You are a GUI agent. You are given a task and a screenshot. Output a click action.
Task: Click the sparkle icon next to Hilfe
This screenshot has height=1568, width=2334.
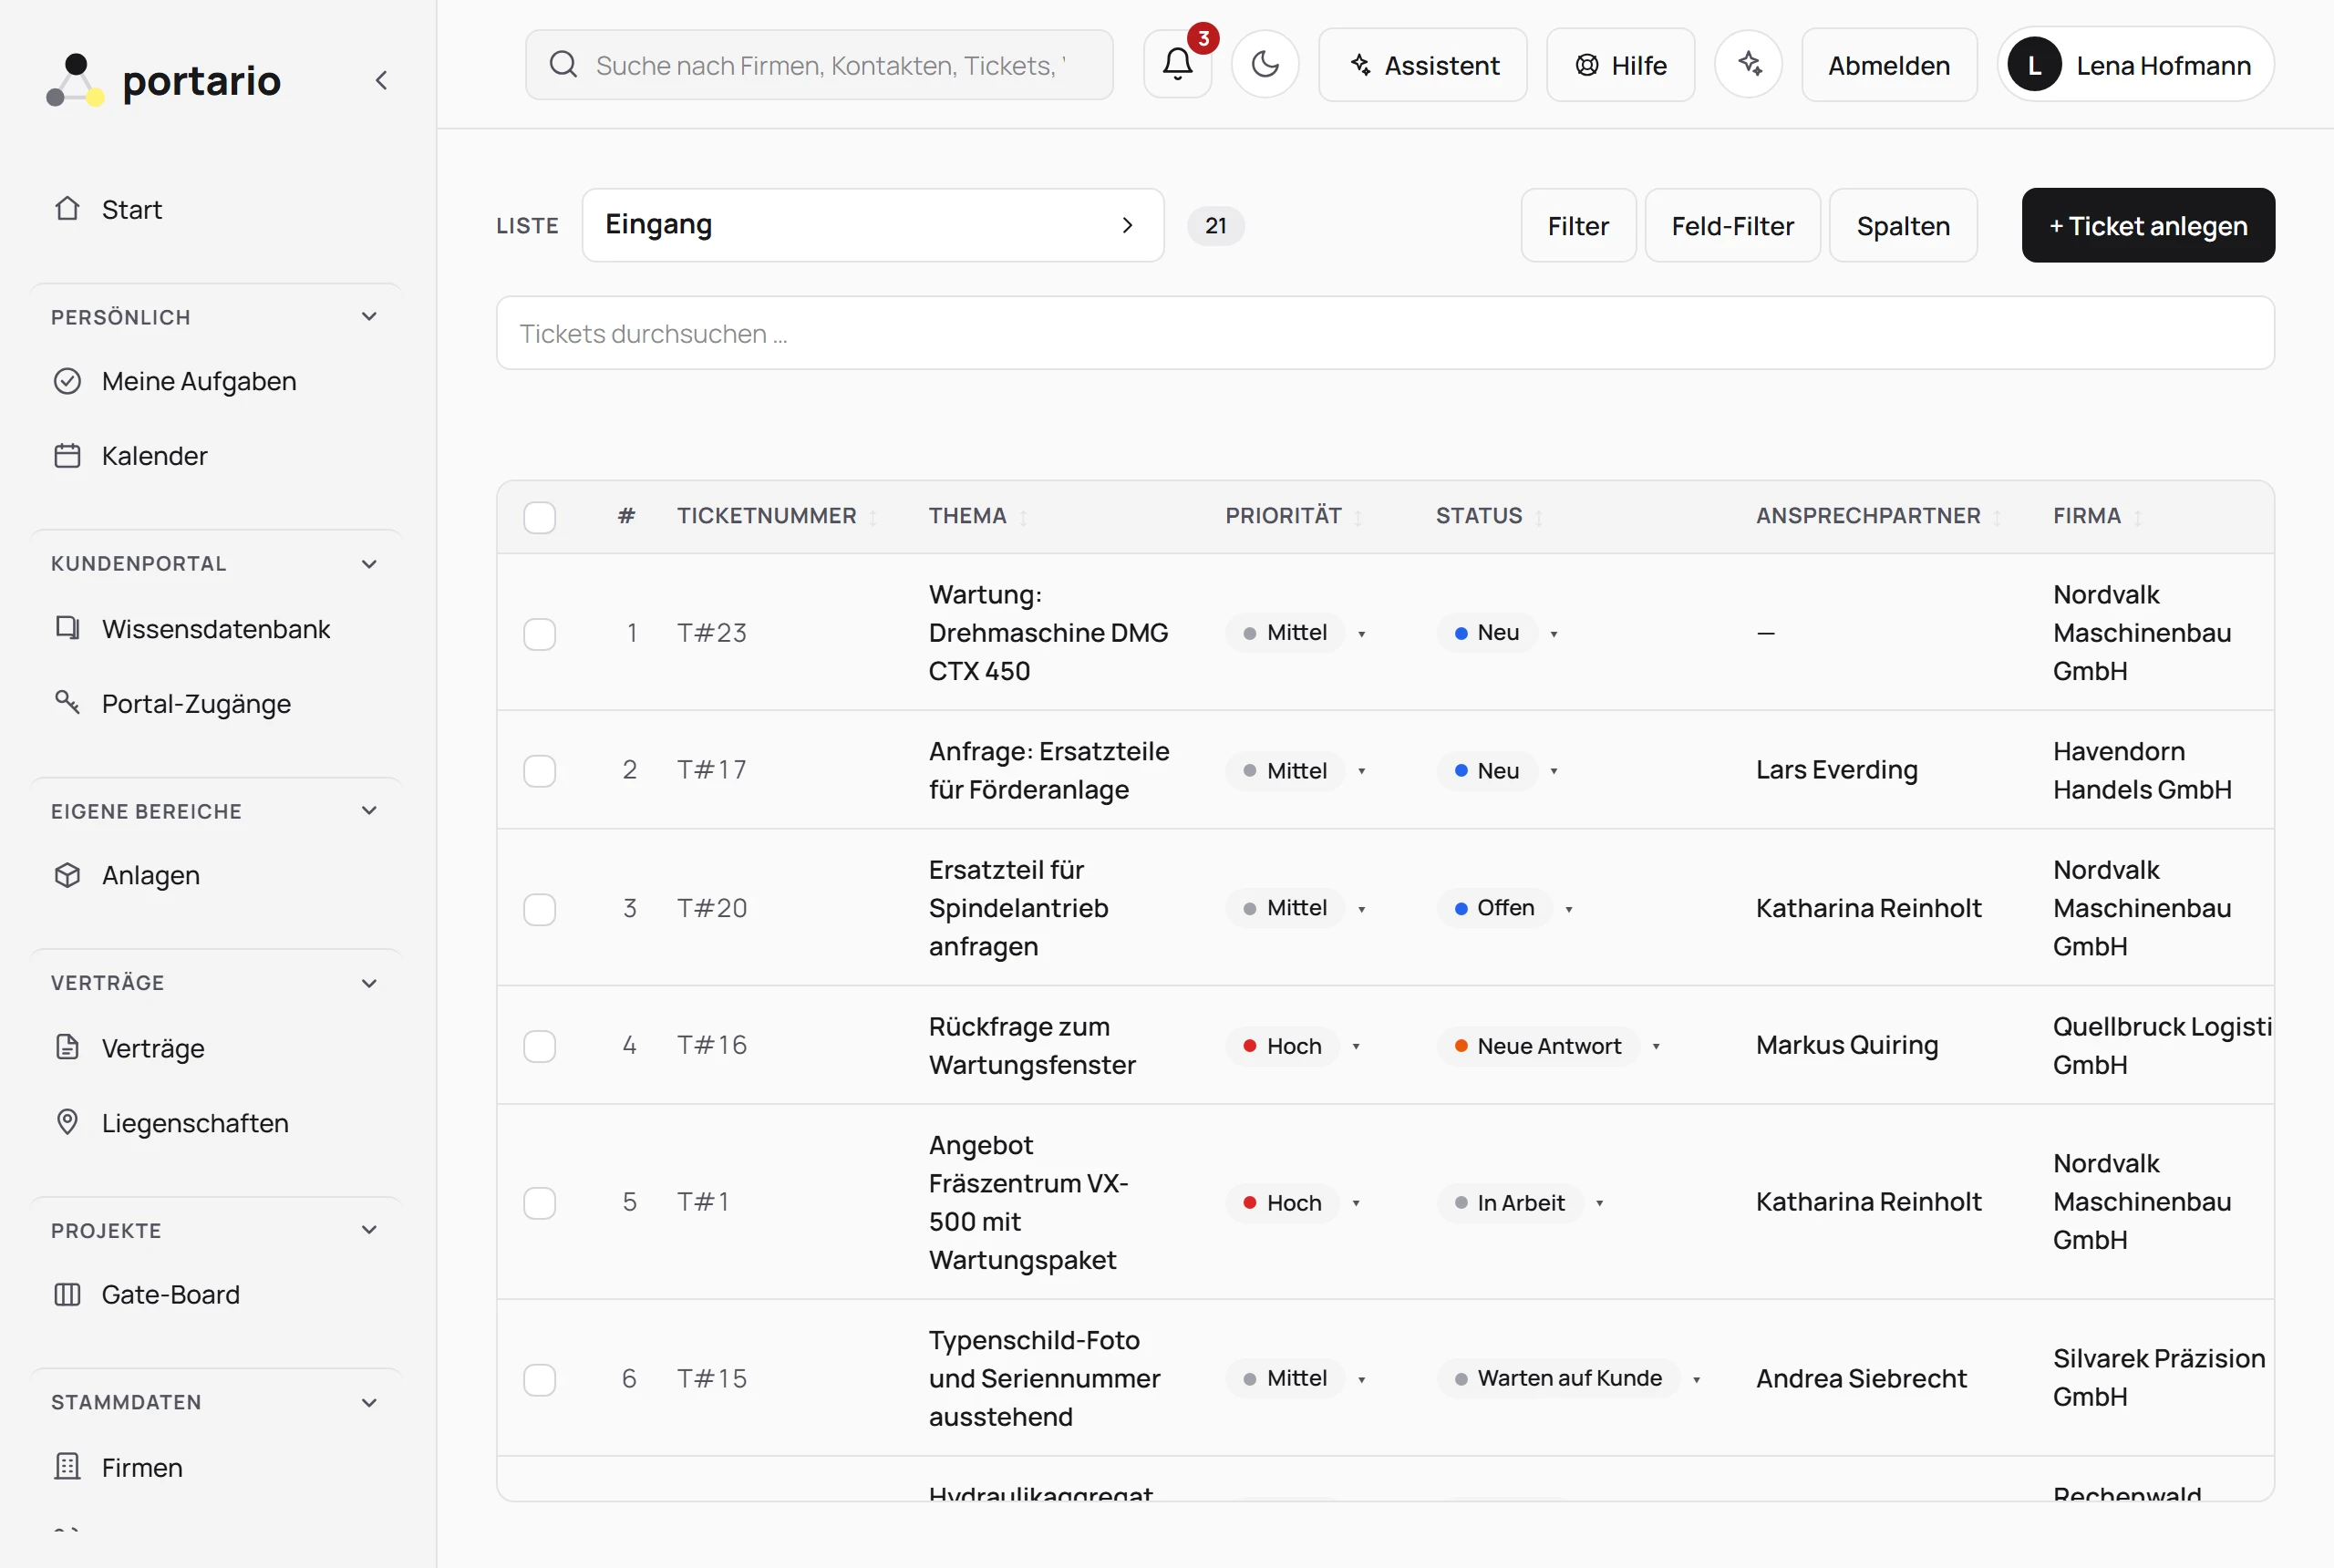[1749, 65]
